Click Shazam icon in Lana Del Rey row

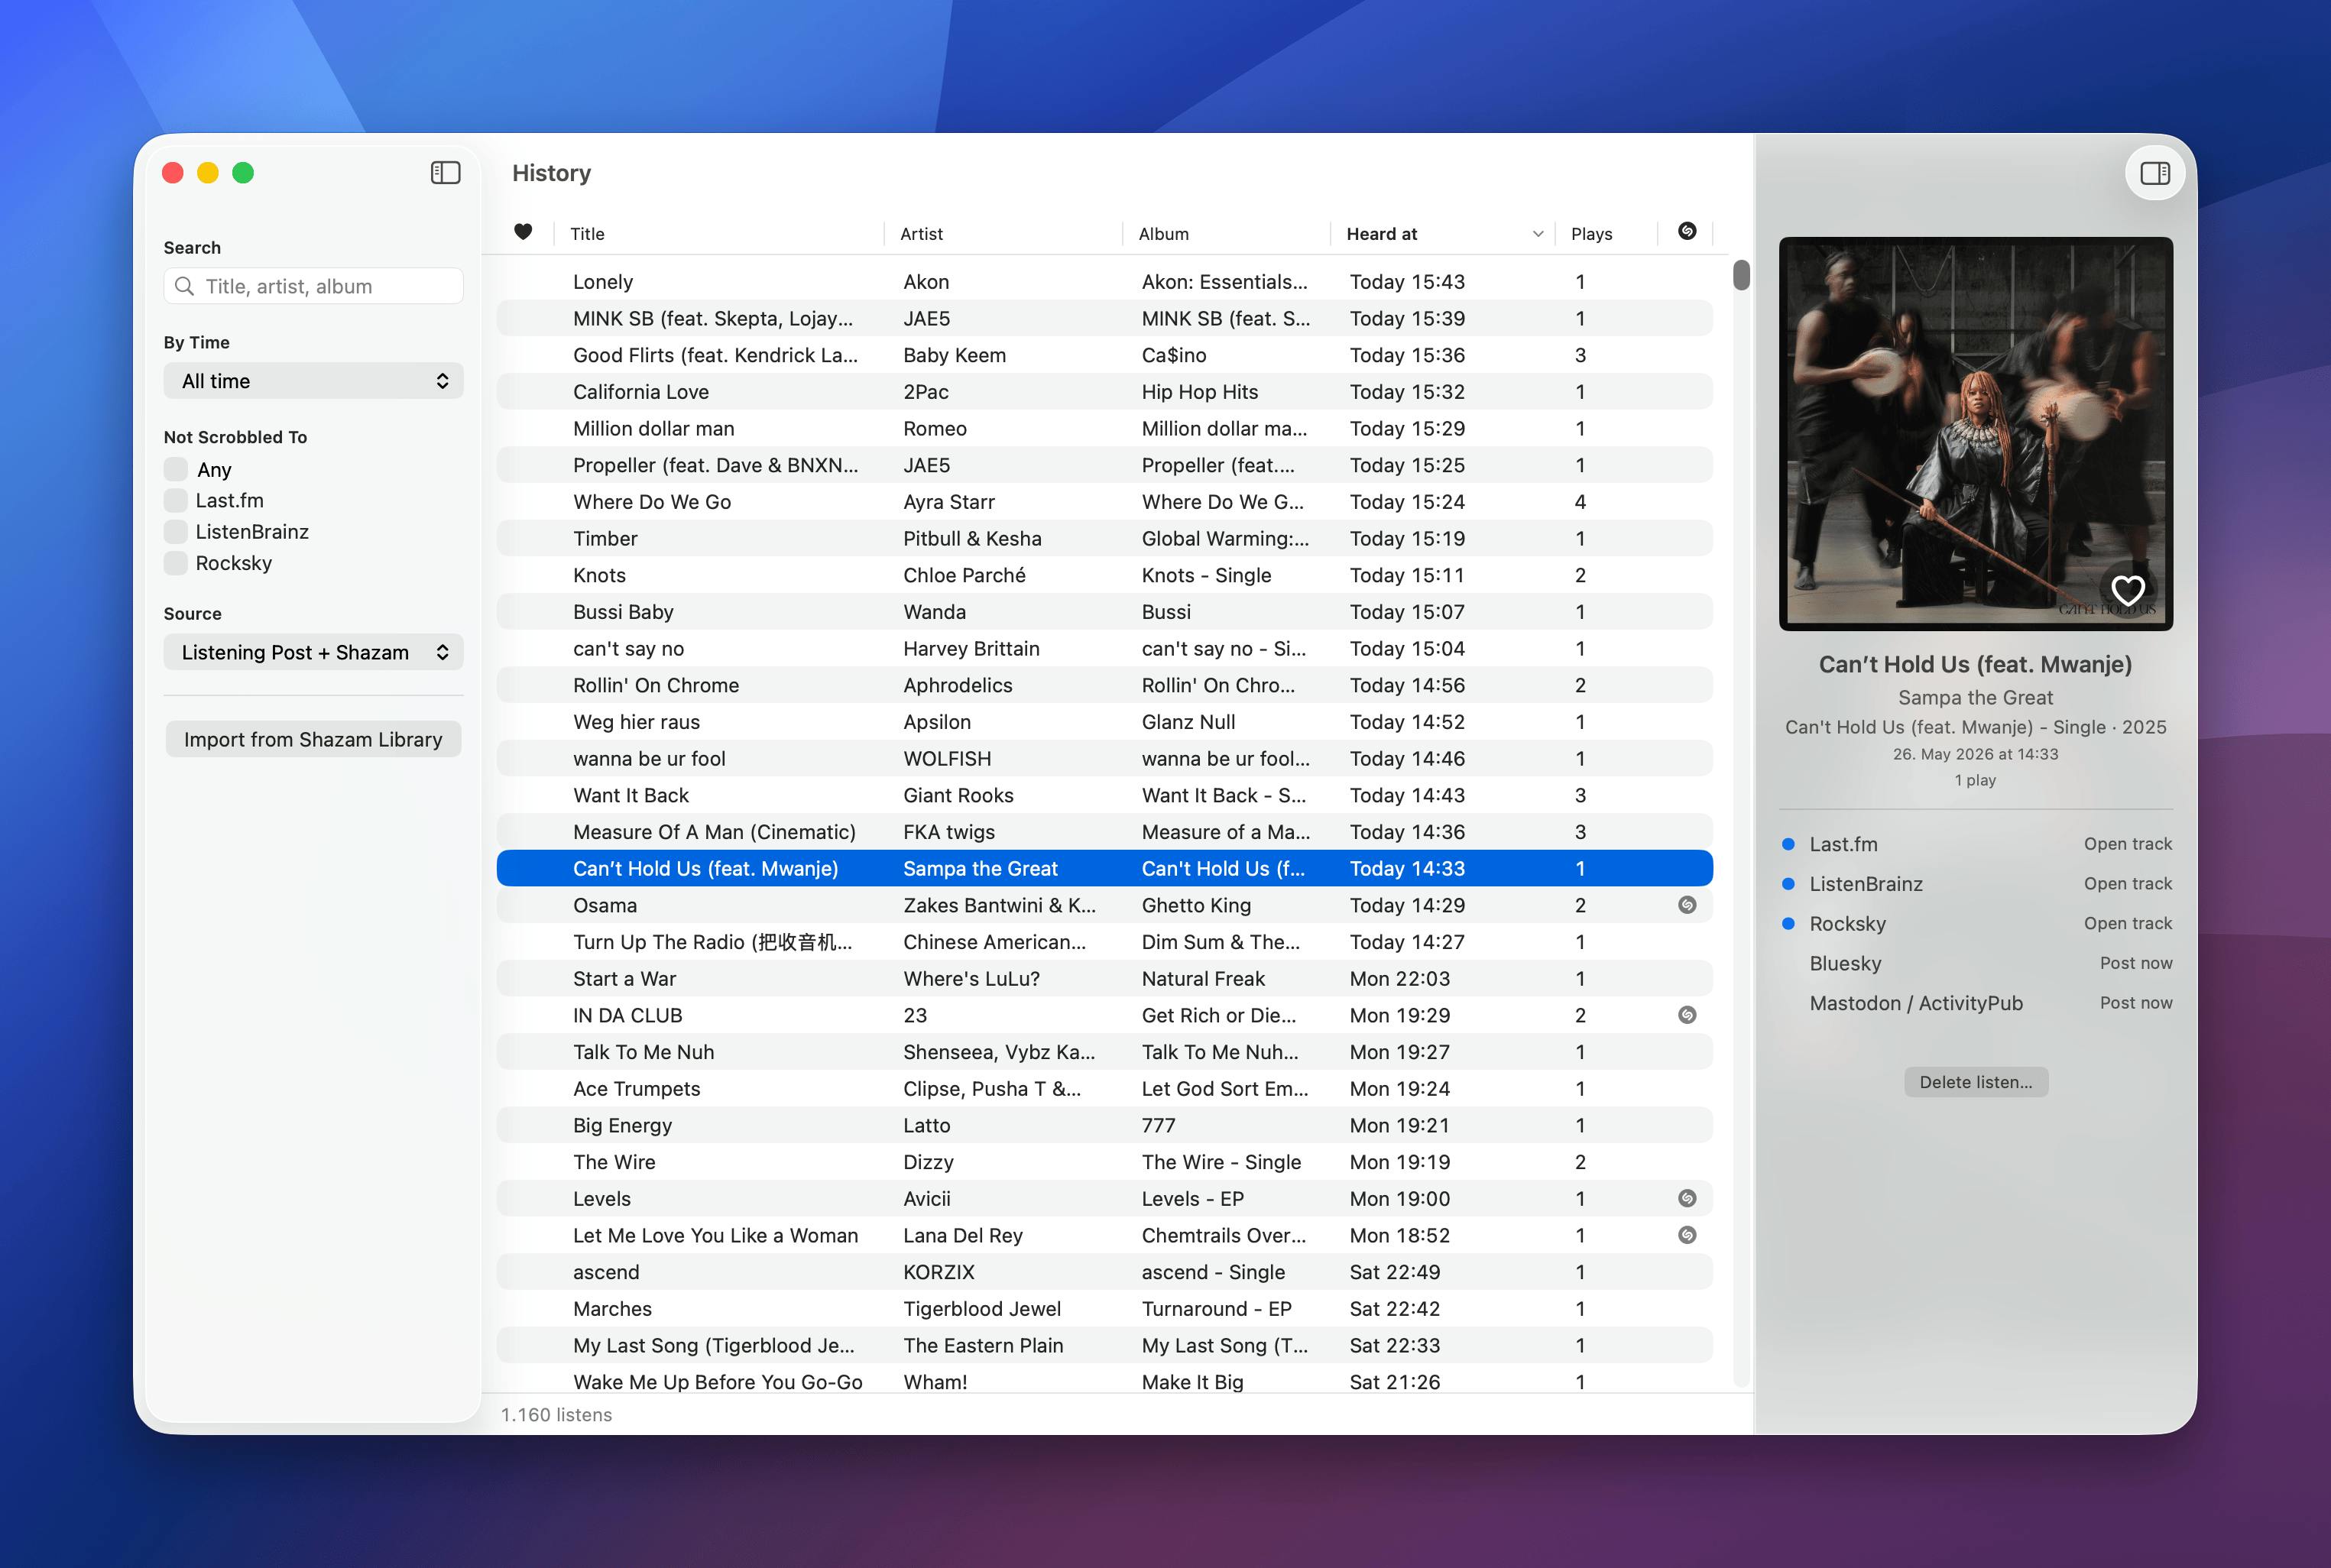click(x=1687, y=1235)
